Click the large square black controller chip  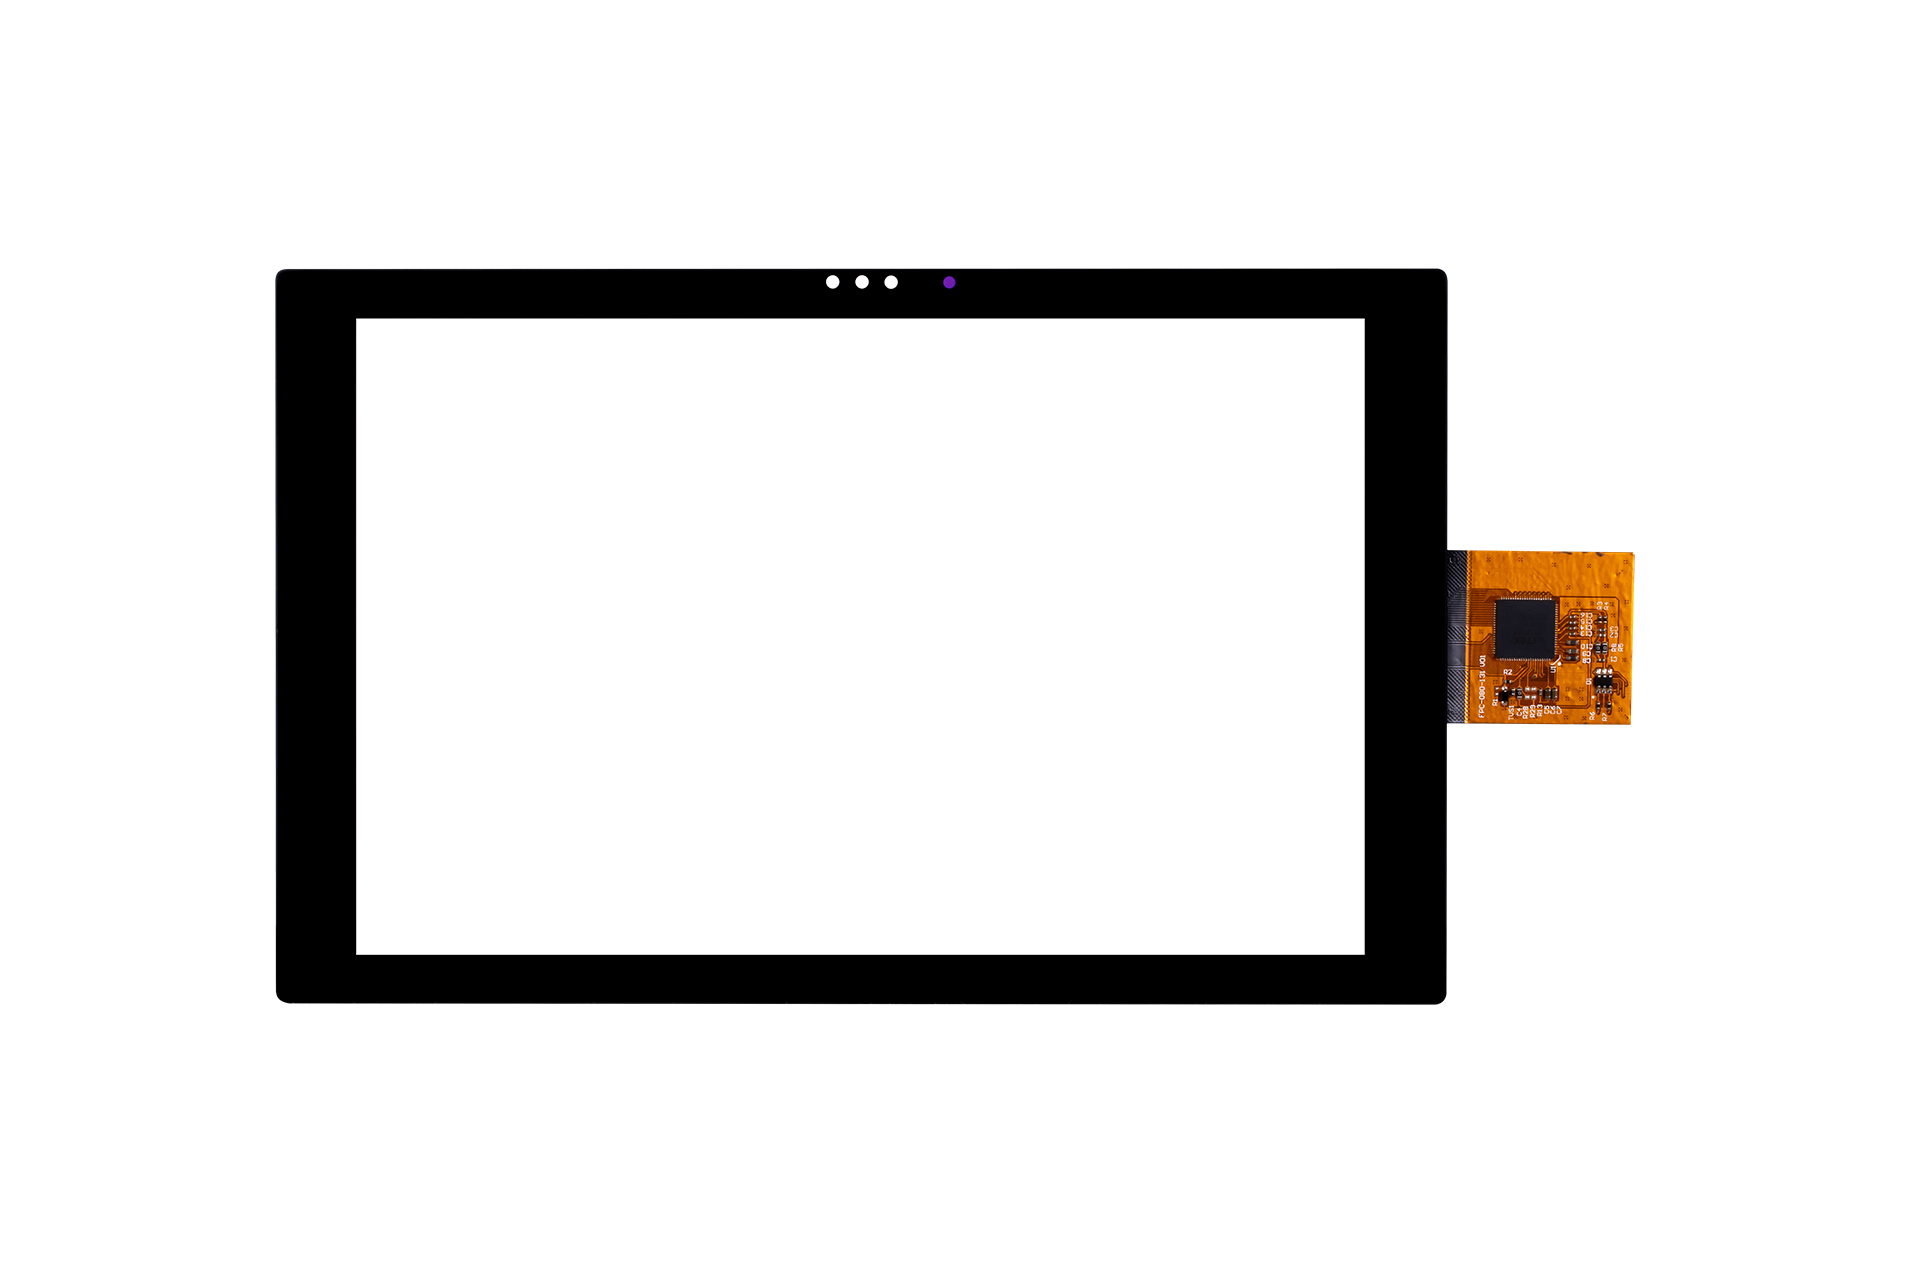1525,629
